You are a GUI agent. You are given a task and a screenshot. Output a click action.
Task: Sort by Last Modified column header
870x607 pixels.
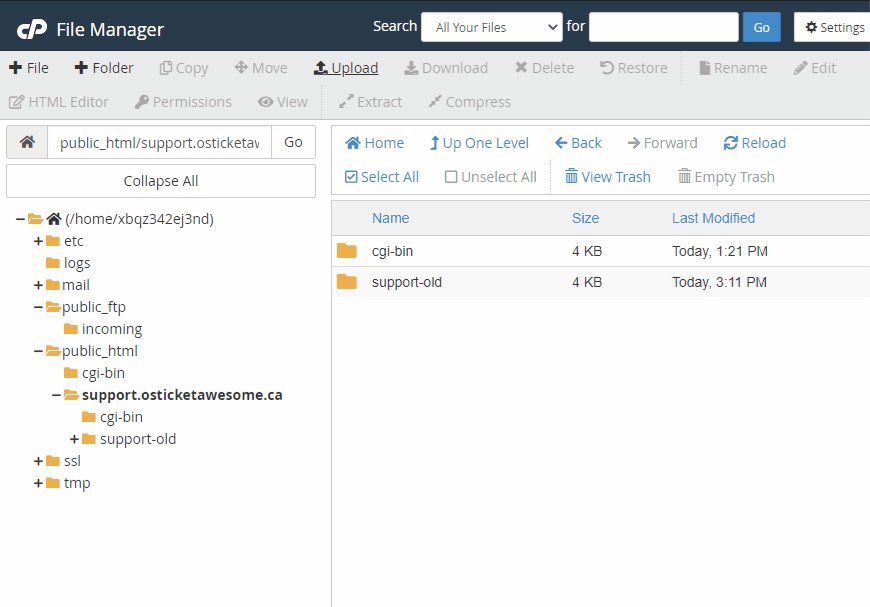(x=713, y=218)
